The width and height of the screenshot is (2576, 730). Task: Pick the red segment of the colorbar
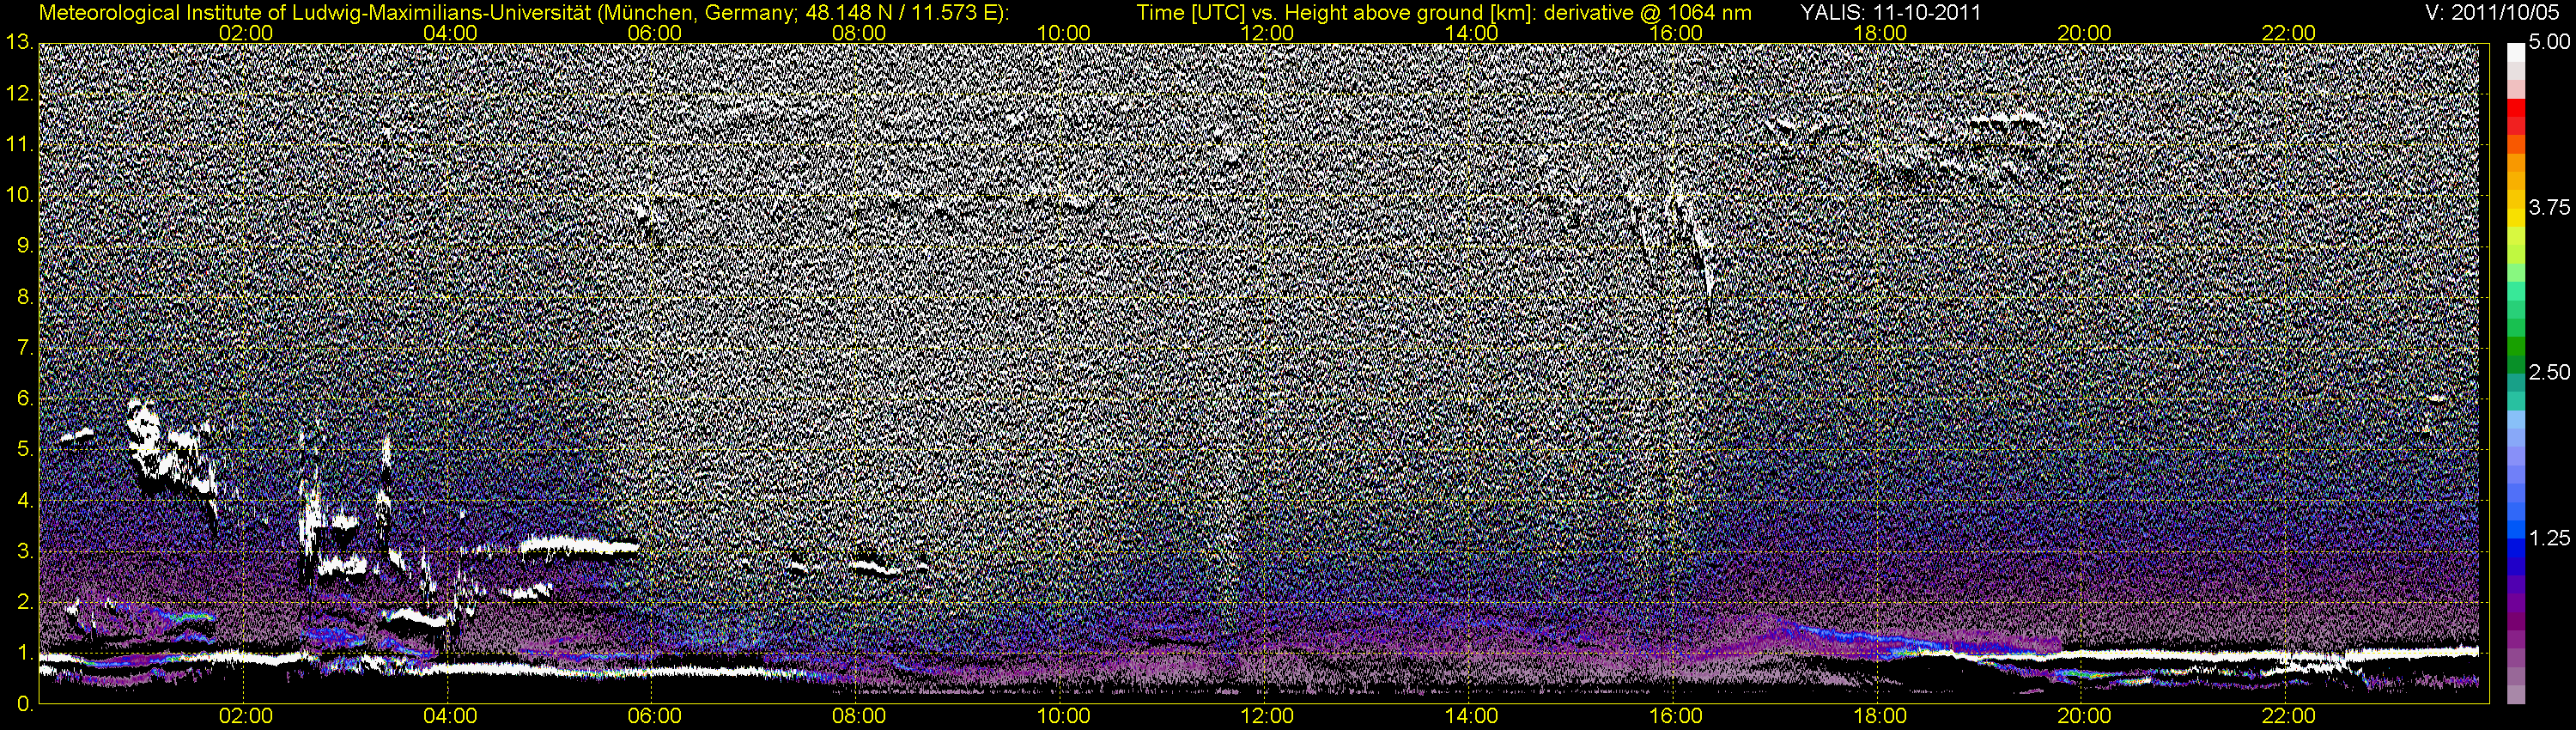click(x=2515, y=108)
